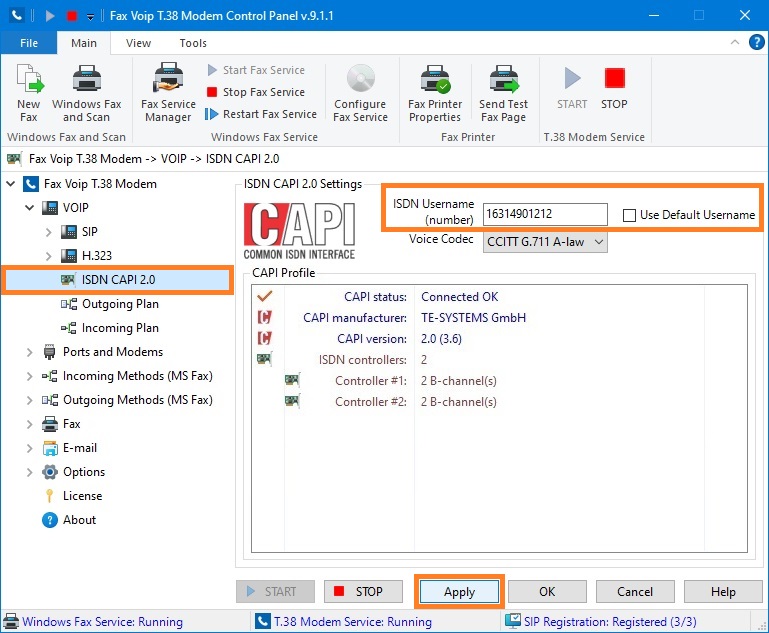
Task: Select the VOIP tree item
Action: tap(65, 208)
